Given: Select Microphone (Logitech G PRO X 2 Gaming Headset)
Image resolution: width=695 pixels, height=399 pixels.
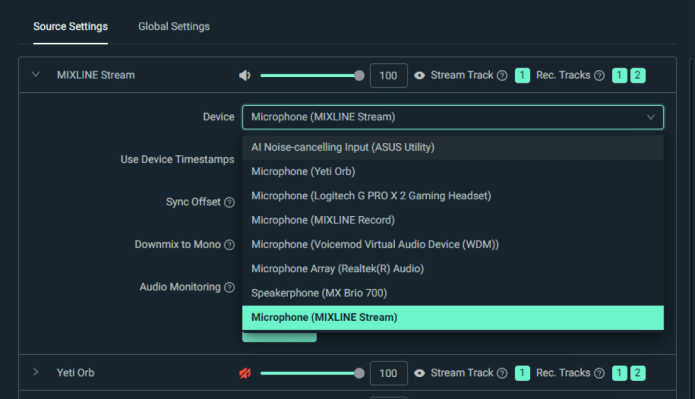Looking at the screenshot, I should click(453, 196).
